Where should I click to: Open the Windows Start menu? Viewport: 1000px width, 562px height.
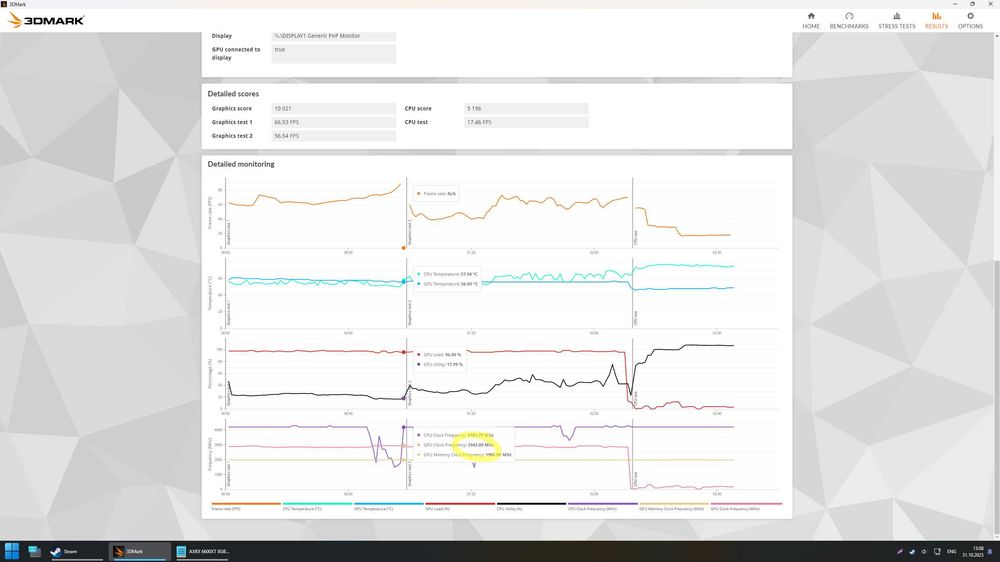pyautogui.click(x=11, y=551)
